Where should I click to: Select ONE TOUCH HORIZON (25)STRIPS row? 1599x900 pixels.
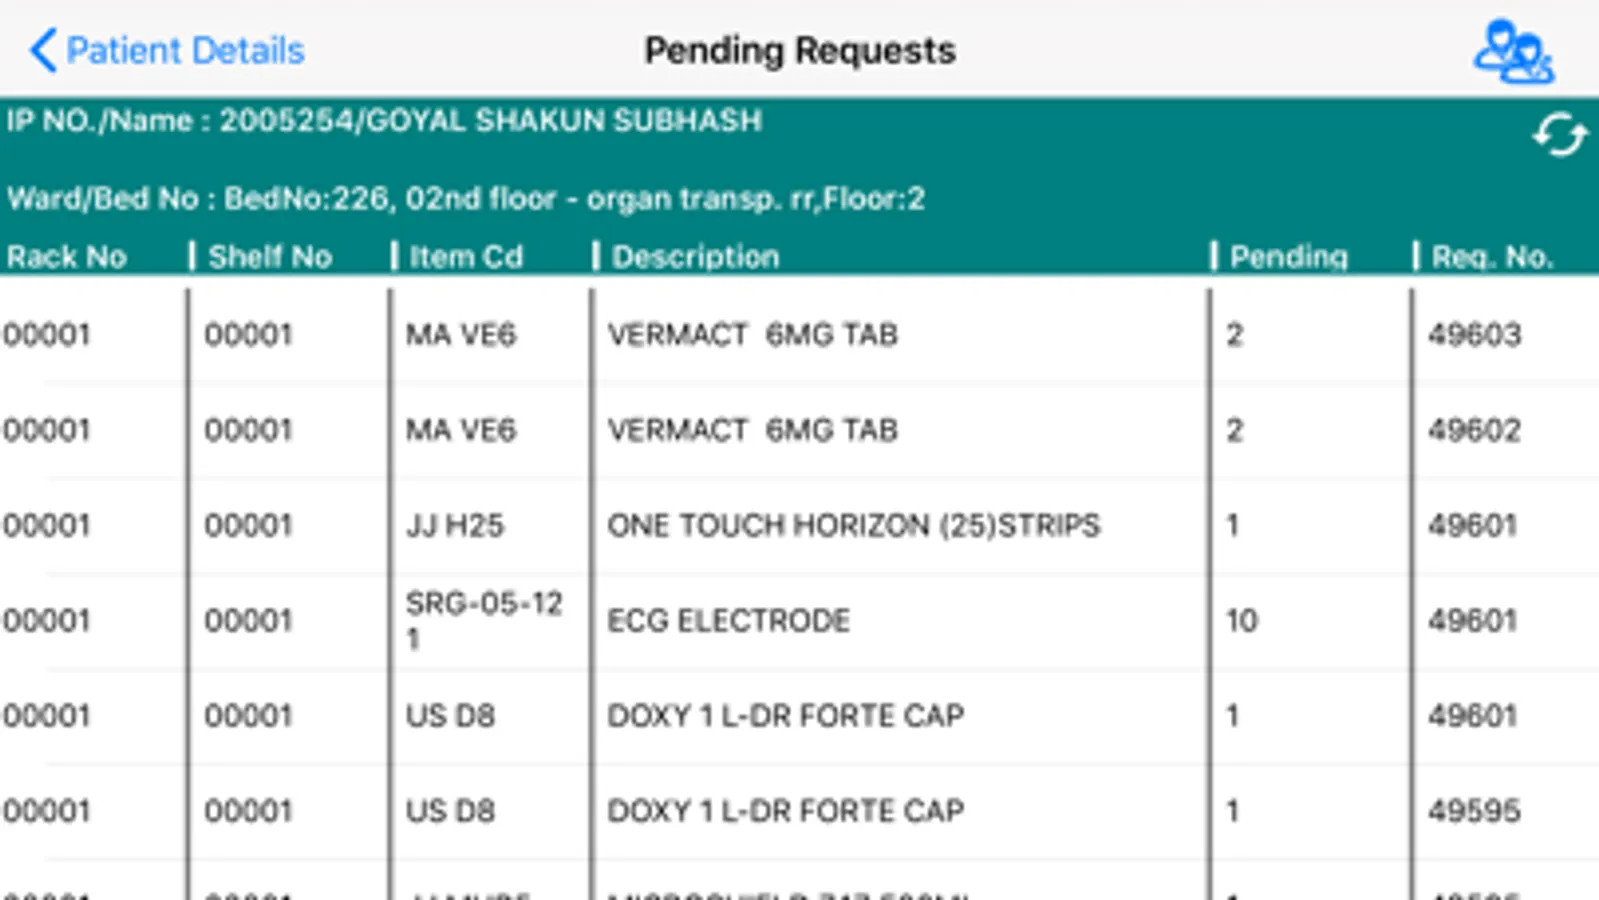pyautogui.click(x=853, y=525)
